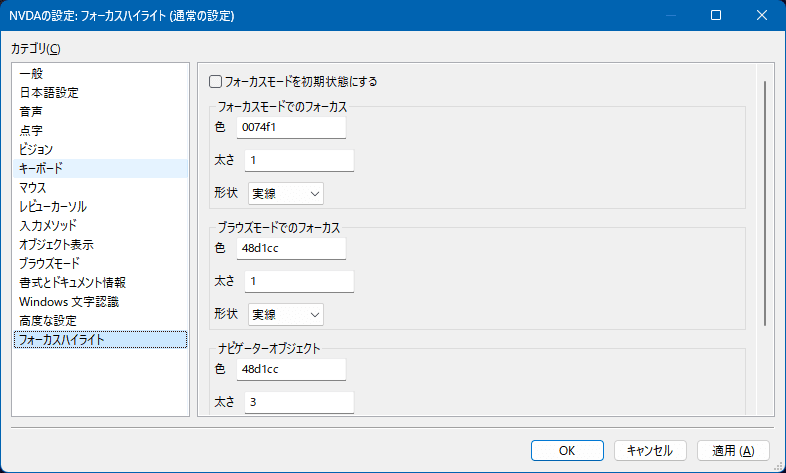Click 色 field containing 0074f1
Screen dimensions: 786x473
coord(291,127)
